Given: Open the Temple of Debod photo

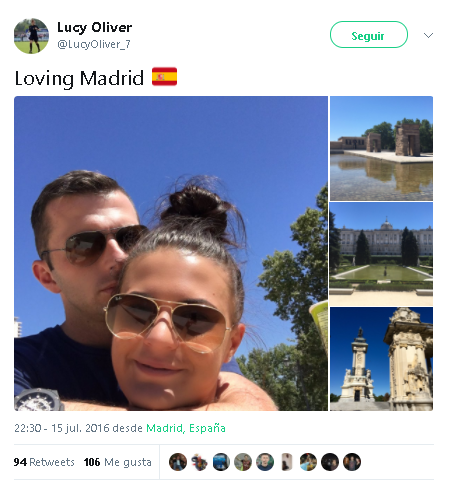Looking at the screenshot, I should click(x=381, y=148).
